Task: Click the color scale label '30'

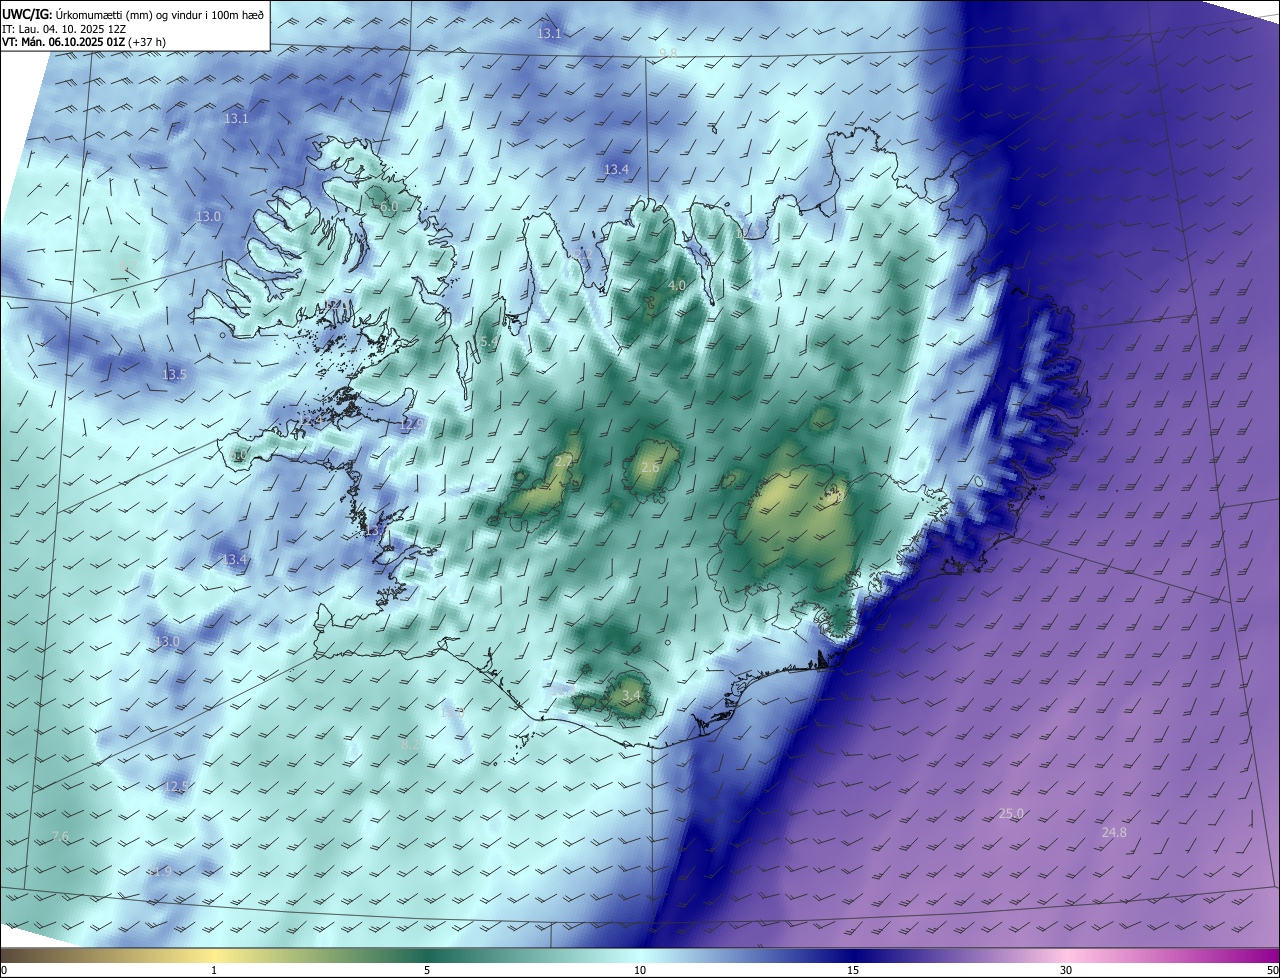Action: pos(1066,970)
